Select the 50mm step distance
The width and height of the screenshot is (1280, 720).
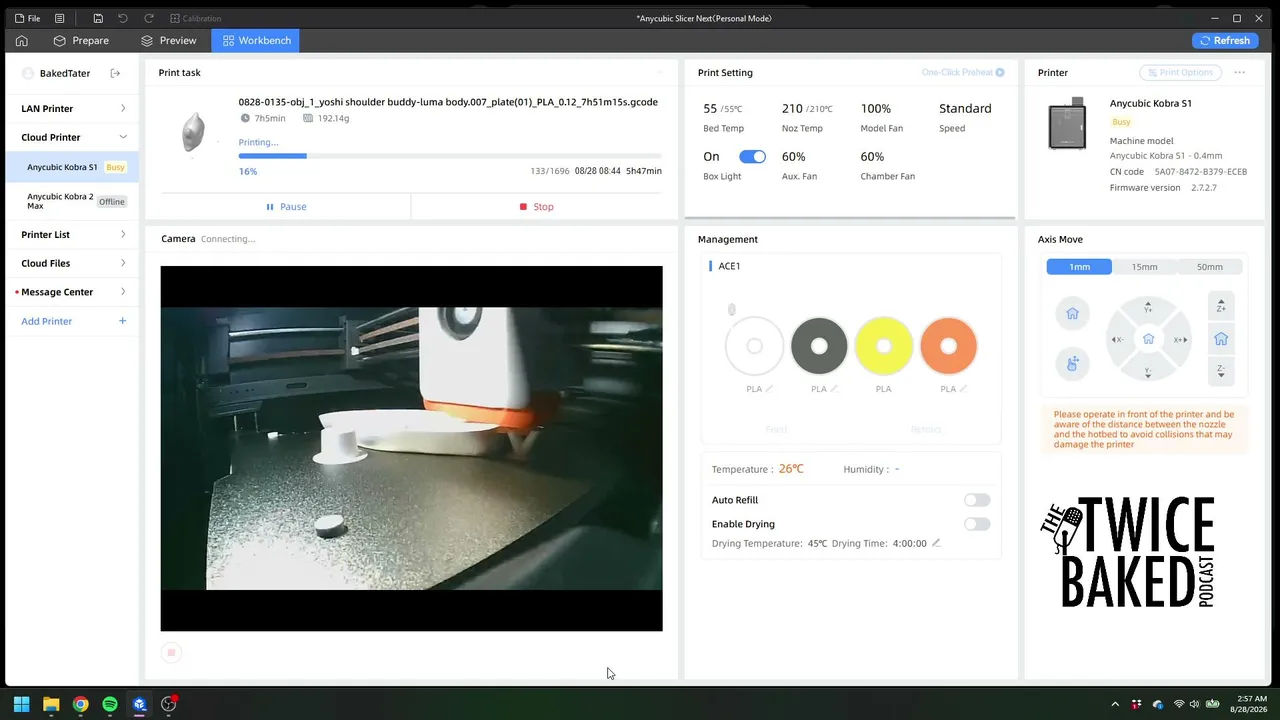[1210, 267]
